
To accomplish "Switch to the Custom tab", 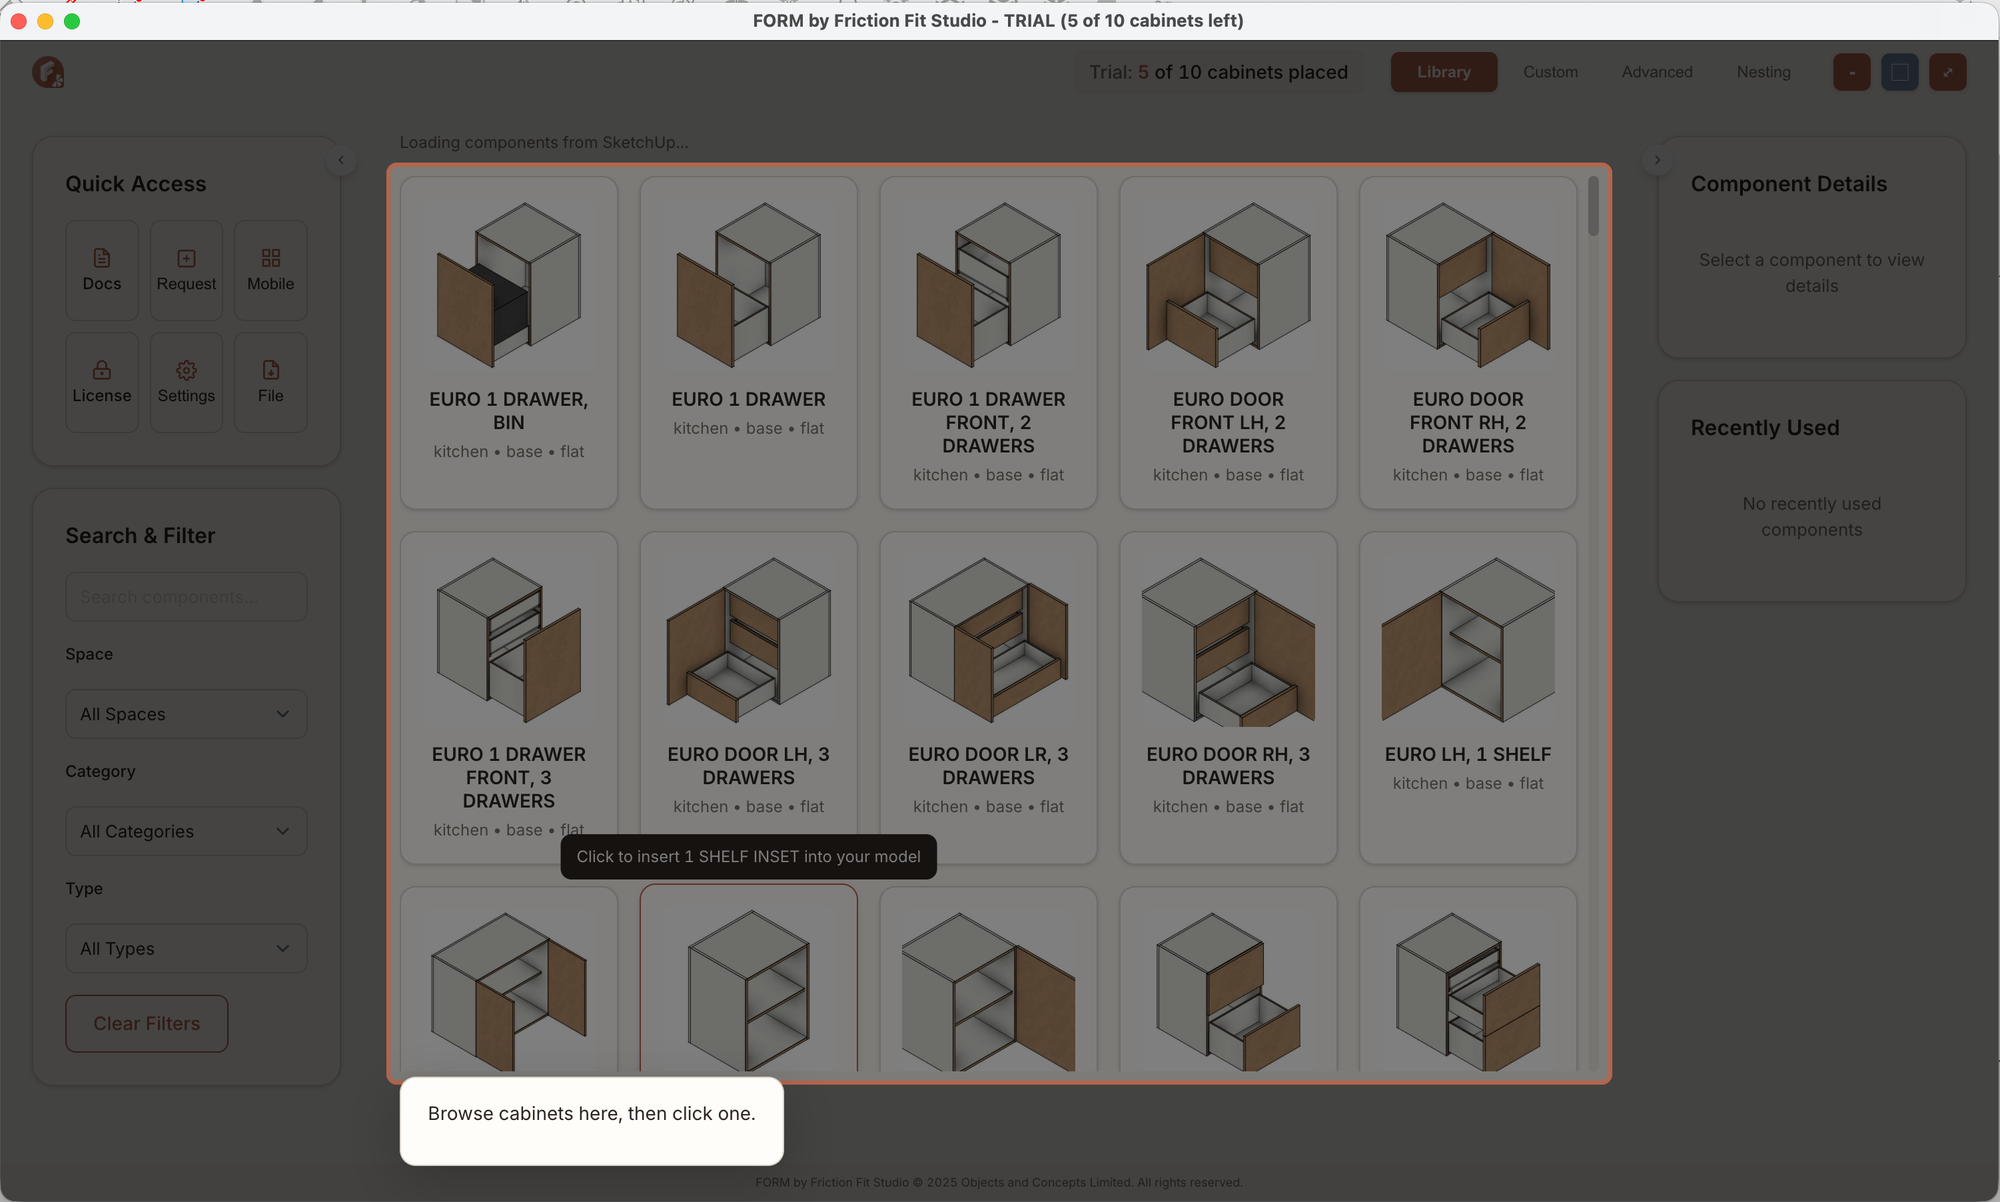I will 1550,72.
